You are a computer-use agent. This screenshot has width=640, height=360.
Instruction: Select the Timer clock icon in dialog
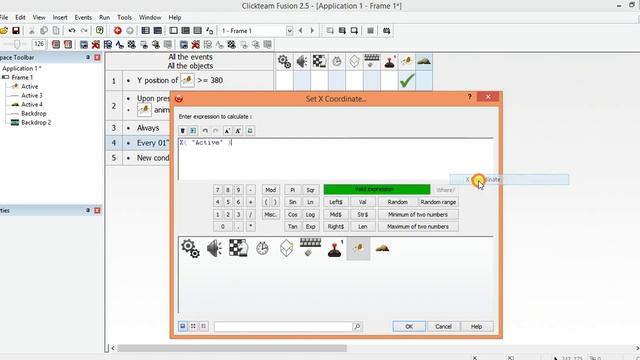262,248
